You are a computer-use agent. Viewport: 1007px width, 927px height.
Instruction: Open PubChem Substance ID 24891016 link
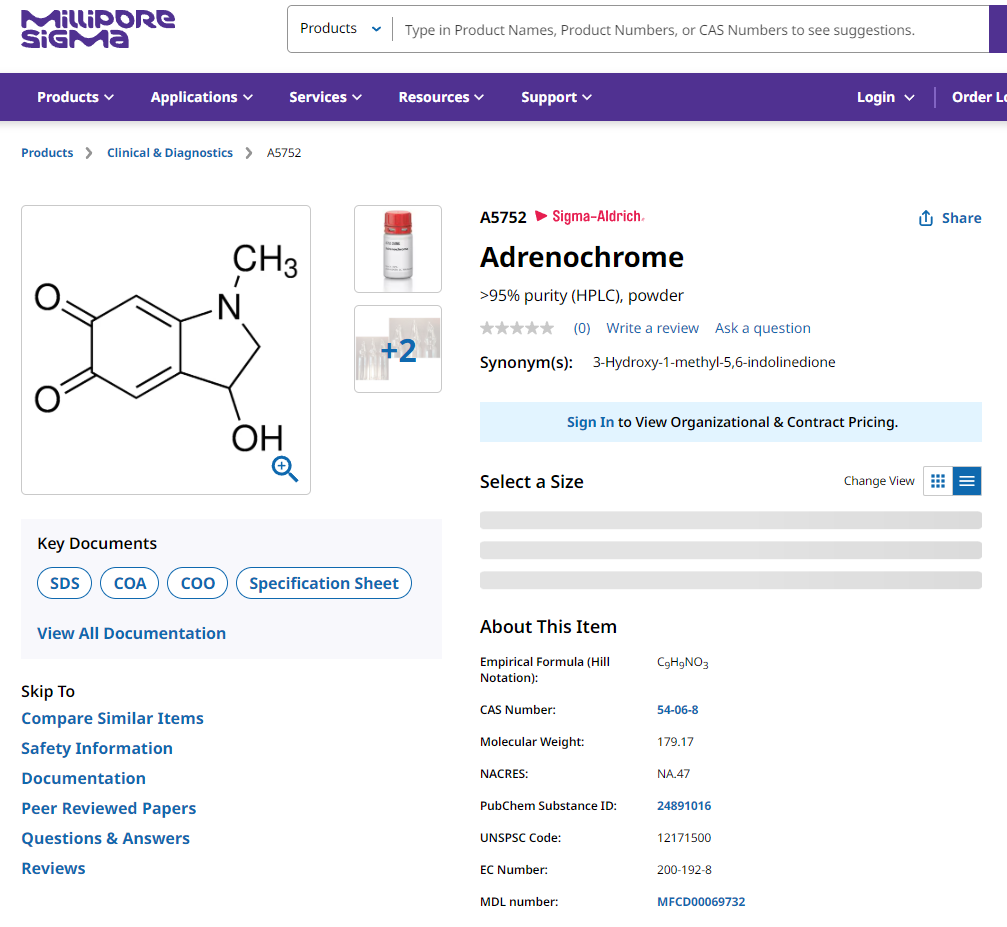[x=684, y=806]
